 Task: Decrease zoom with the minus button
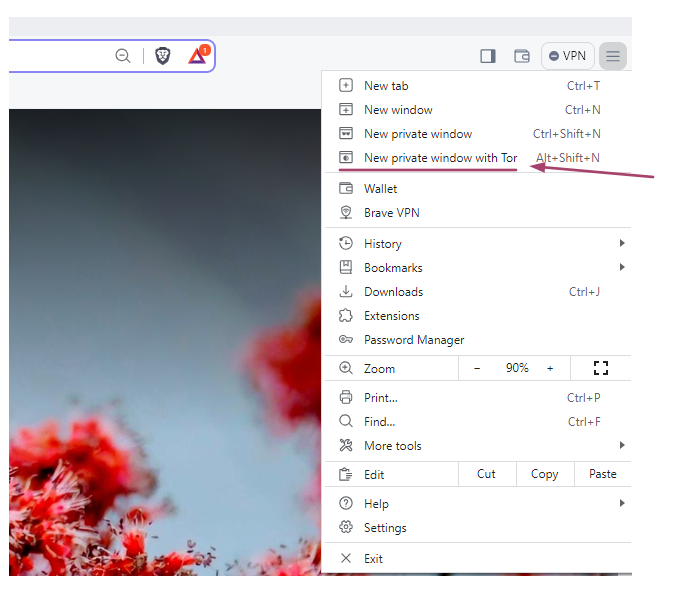tap(477, 368)
